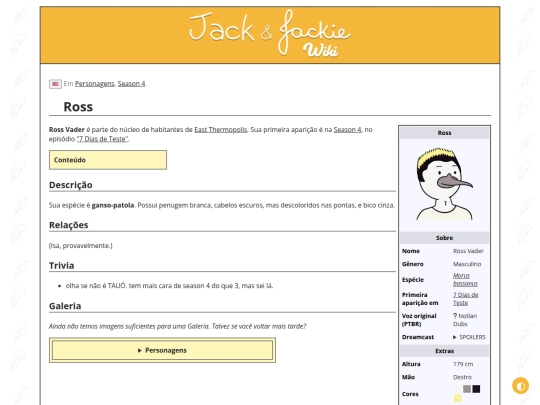The image size is (540, 405).
Task: Expand the Conteúdo table of contents box
Action: pyautogui.click(x=108, y=160)
